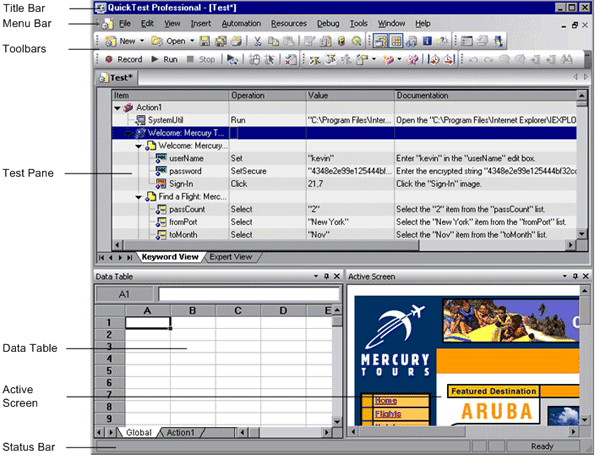Save the test with the floppy disk icon
The height and width of the screenshot is (460, 600).
(205, 41)
